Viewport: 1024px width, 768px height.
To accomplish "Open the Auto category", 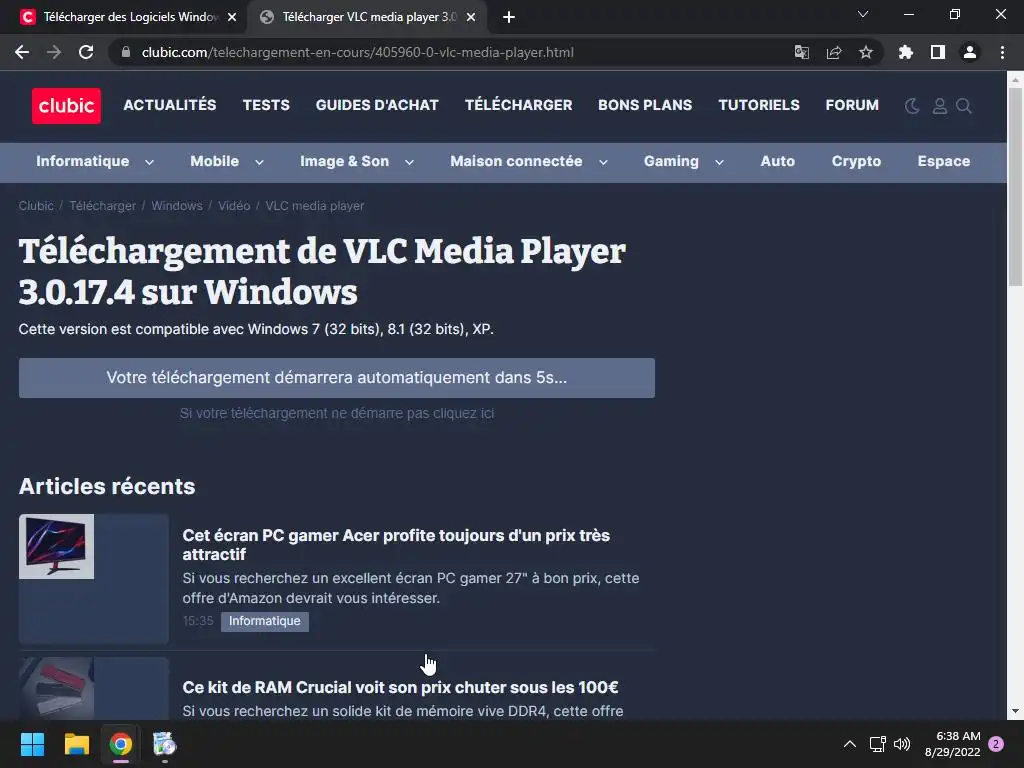I will (x=777, y=161).
